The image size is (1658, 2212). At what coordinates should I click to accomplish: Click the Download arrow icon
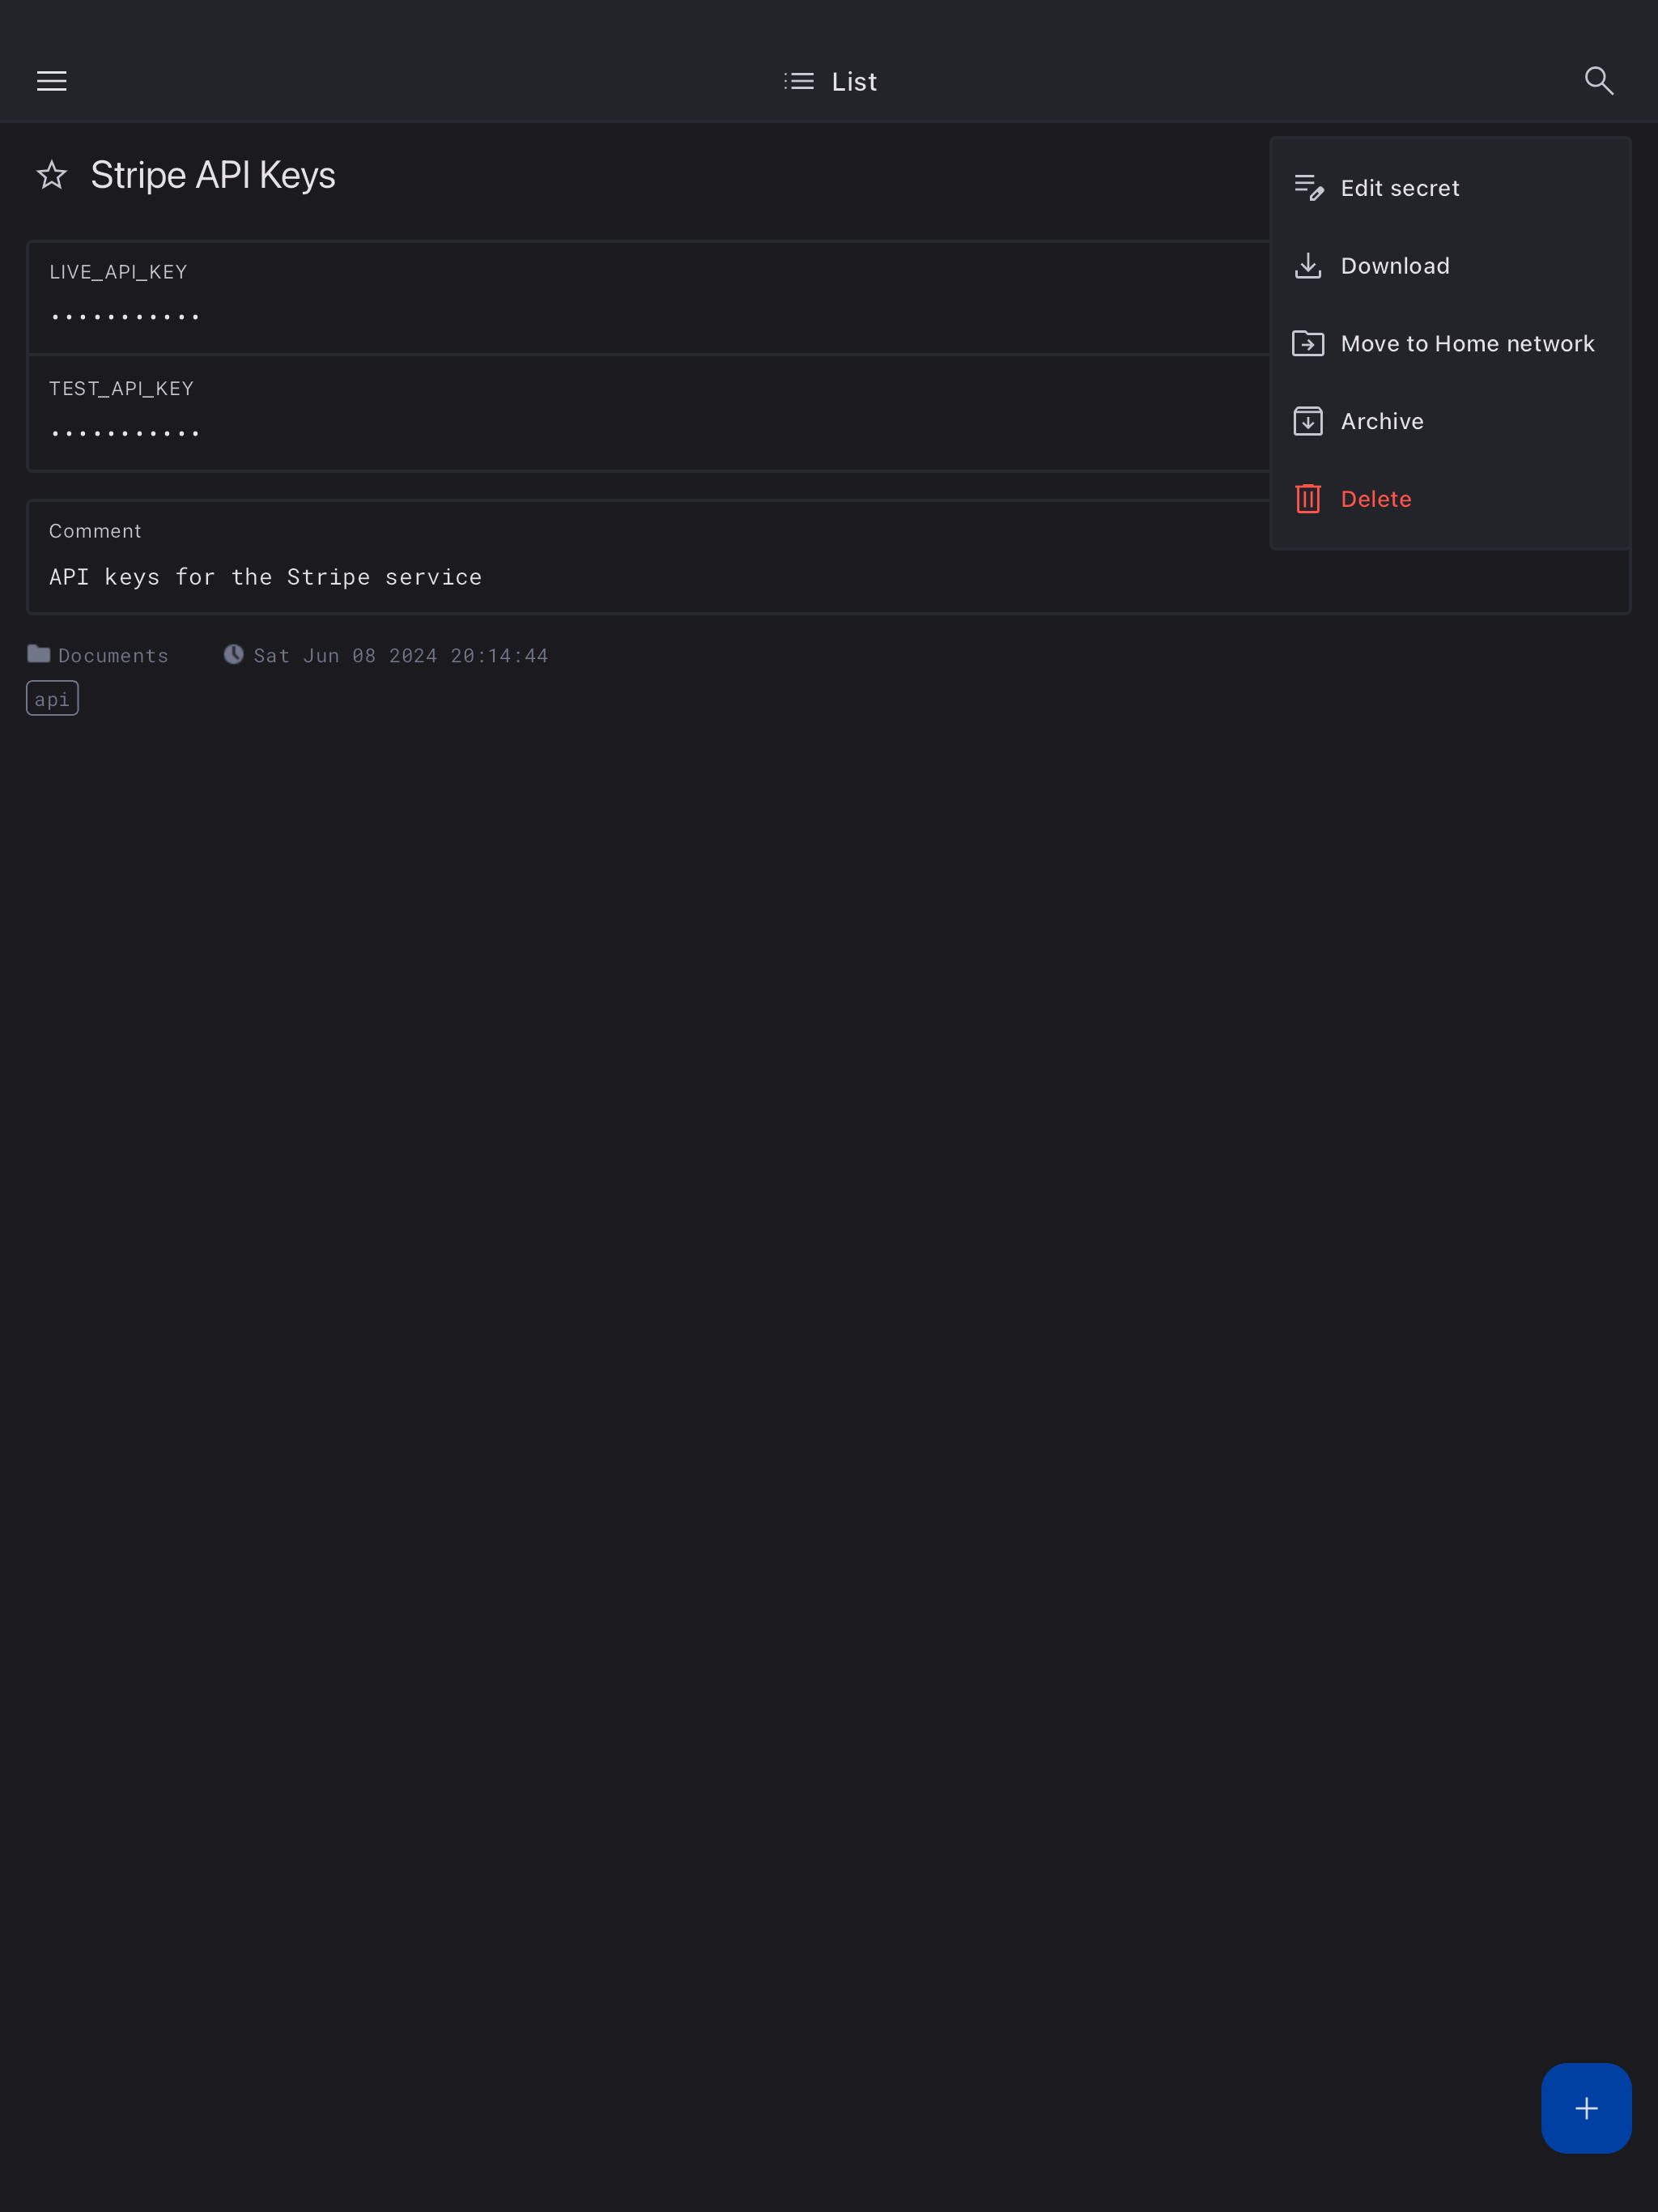pos(1308,266)
